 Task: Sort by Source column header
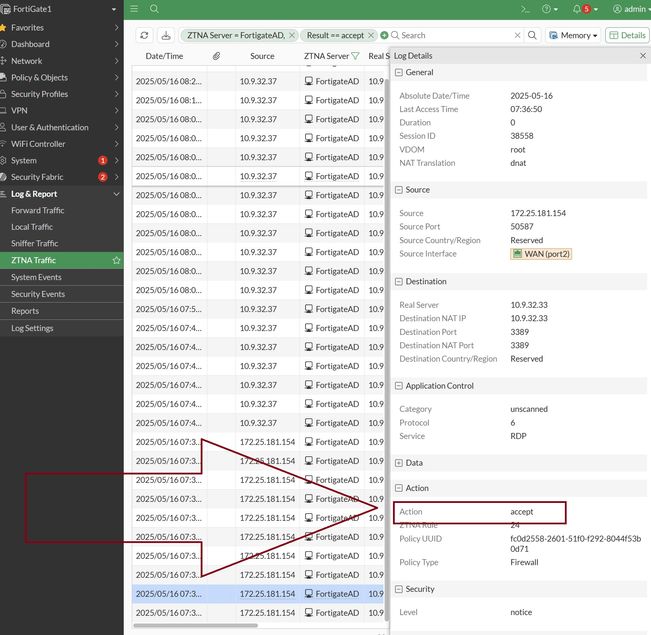[x=262, y=56]
